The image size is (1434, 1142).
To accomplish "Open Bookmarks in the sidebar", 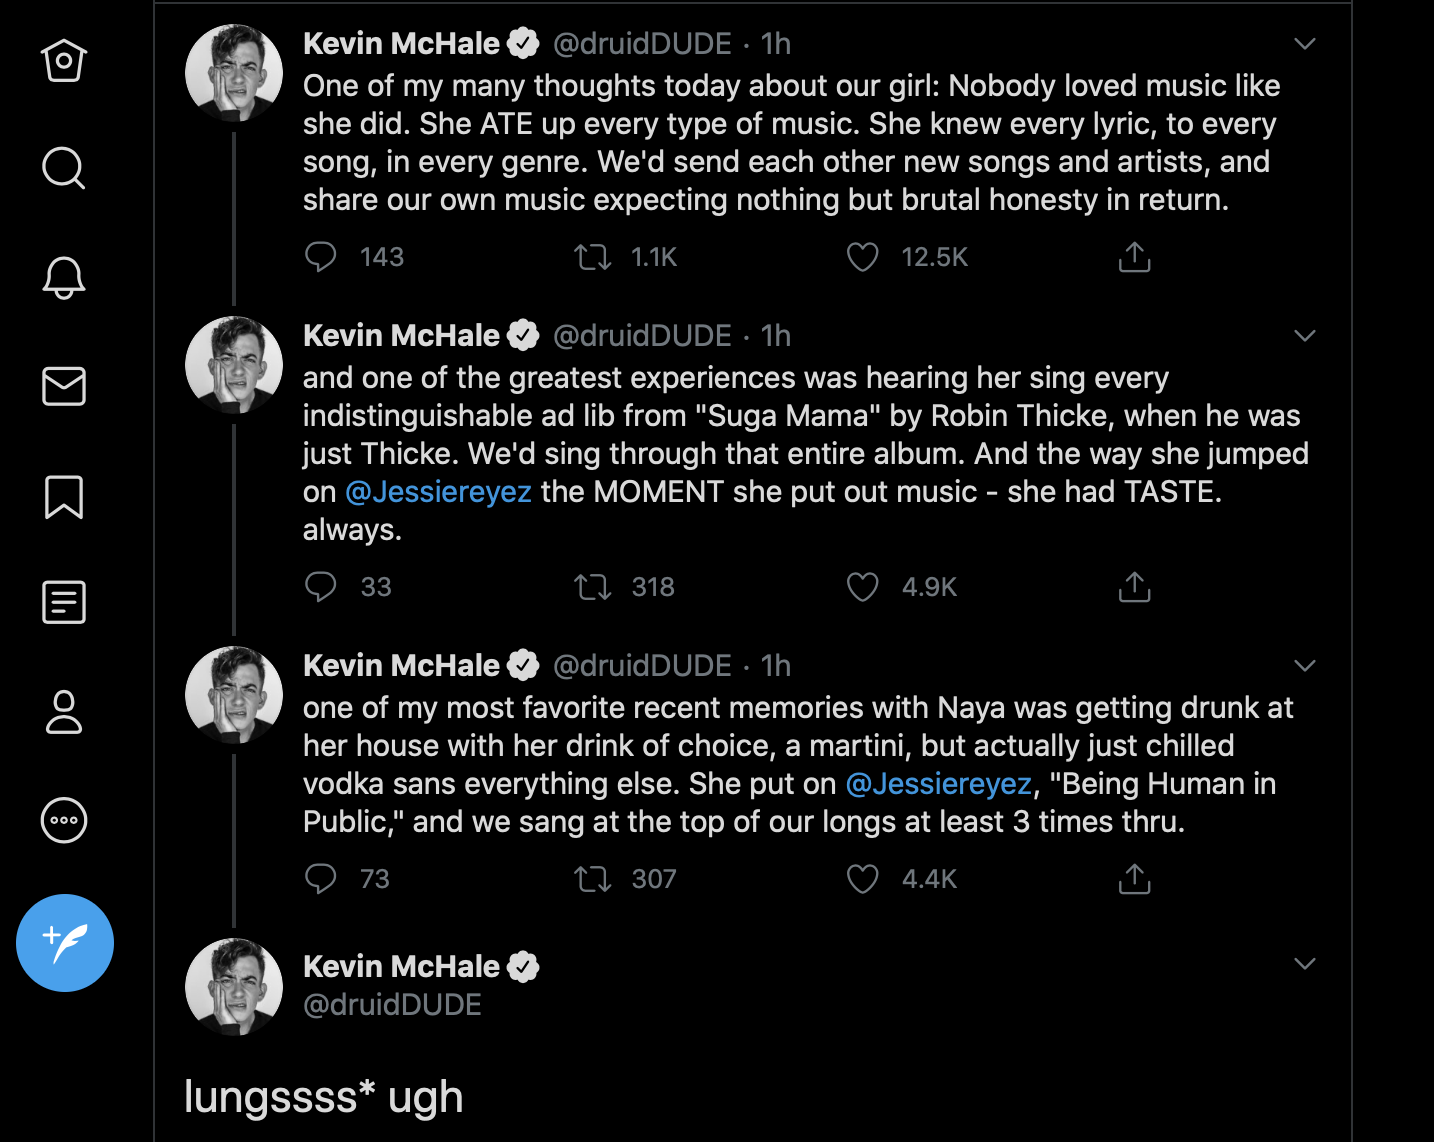I will point(64,496).
